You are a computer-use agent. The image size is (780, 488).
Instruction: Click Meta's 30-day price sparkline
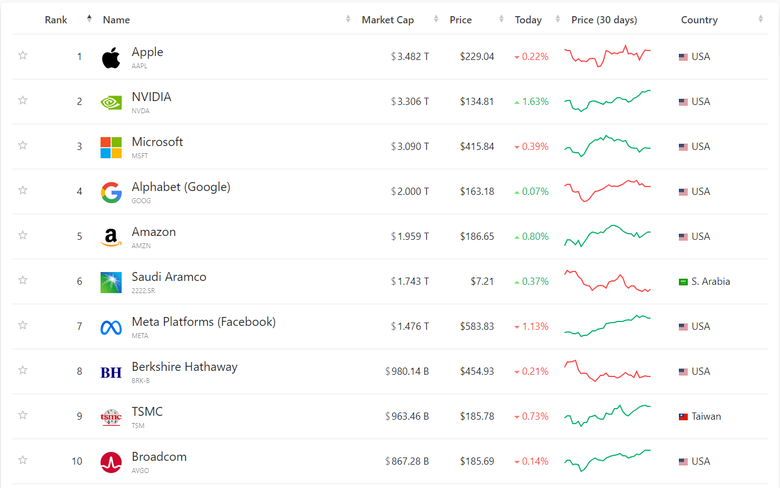coord(607,326)
